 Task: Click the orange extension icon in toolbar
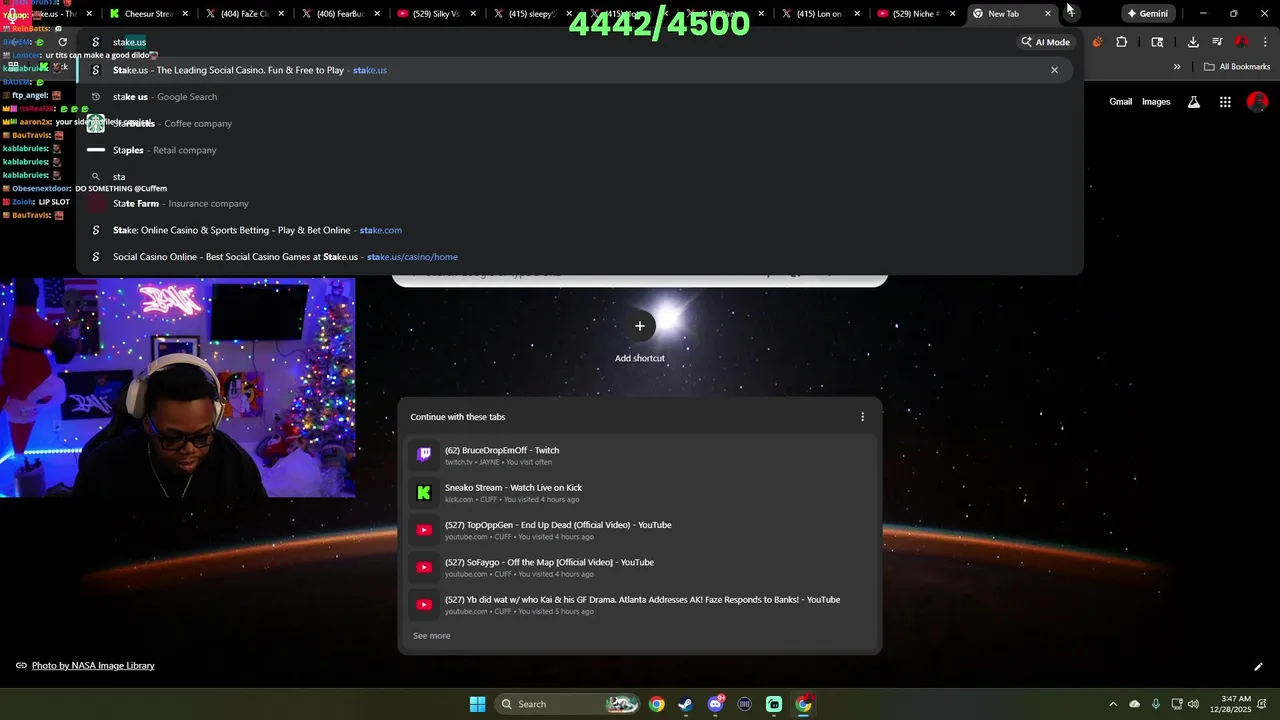[x=1097, y=42]
